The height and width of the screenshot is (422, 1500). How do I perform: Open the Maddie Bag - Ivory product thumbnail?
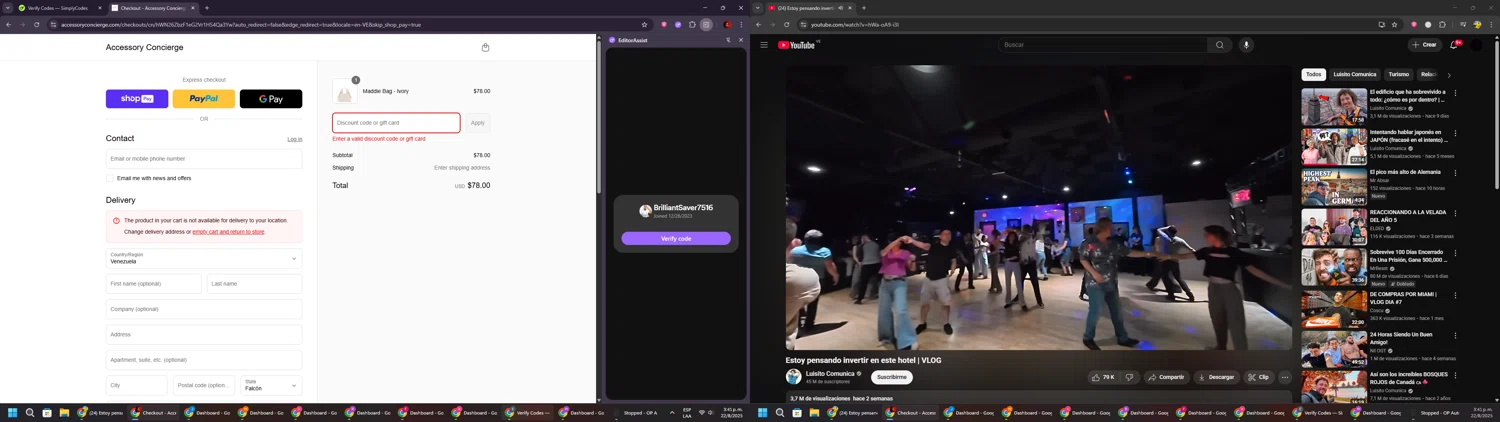[344, 92]
